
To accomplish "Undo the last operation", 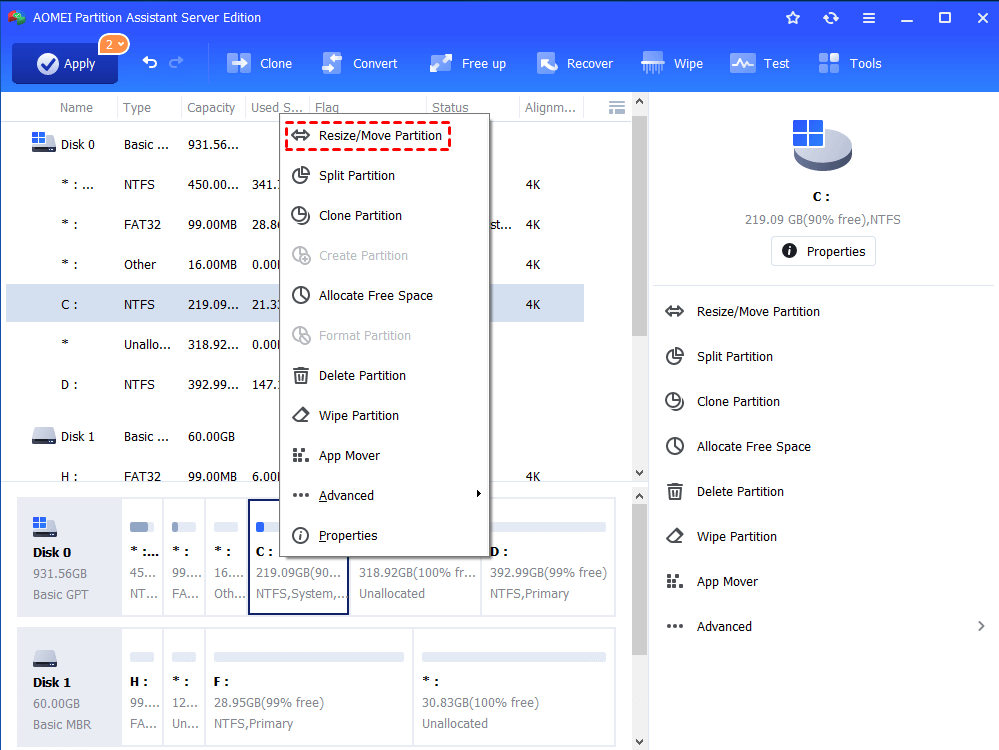I will click(150, 62).
